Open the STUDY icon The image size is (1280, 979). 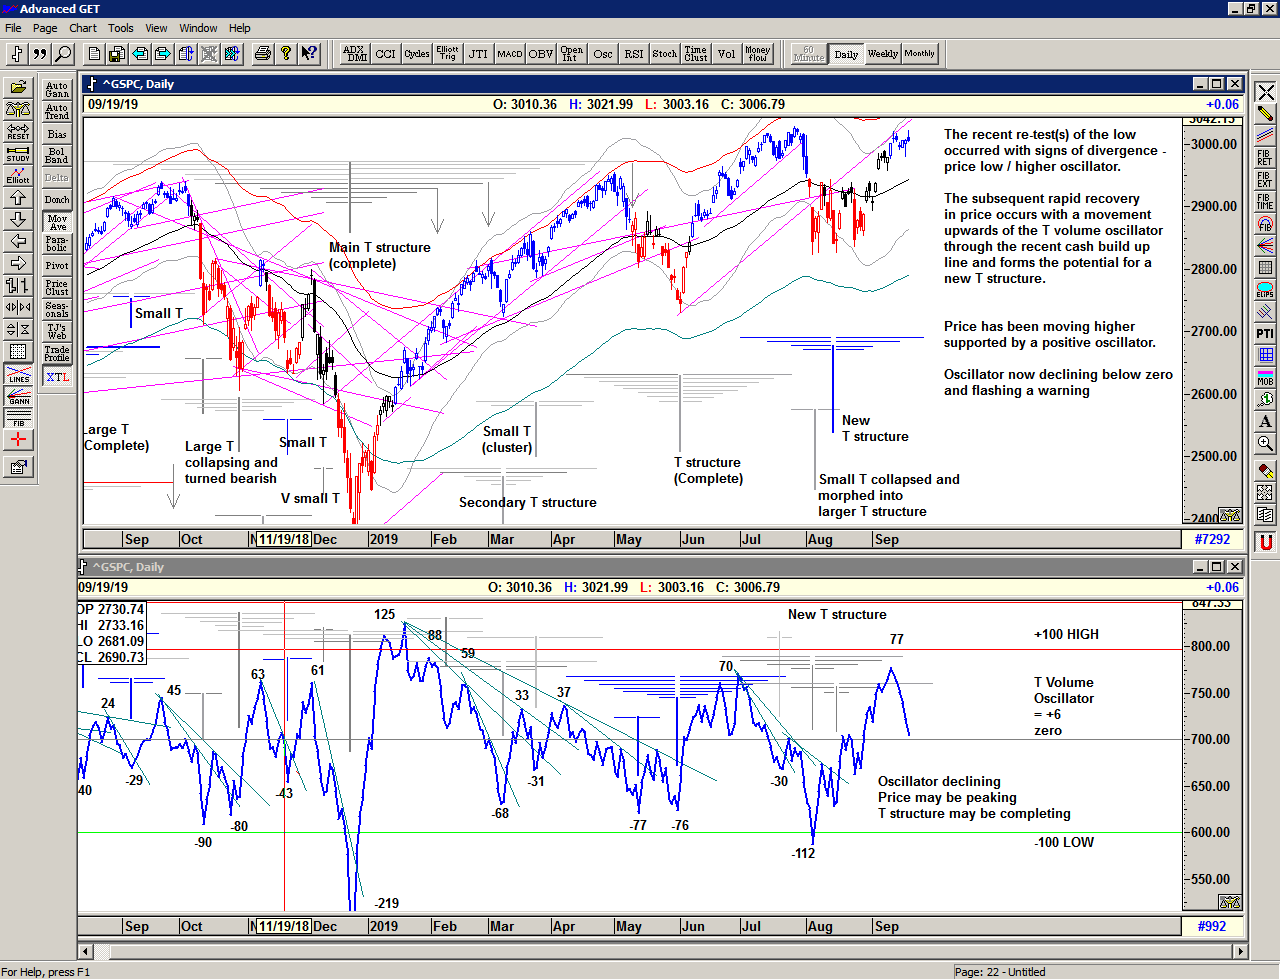point(19,154)
